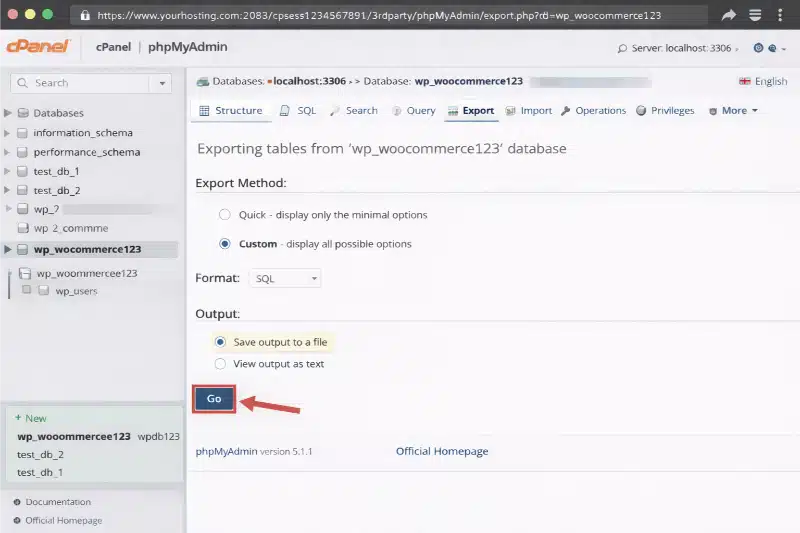The width and height of the screenshot is (800, 533).
Task: Click the padlock icon in address bar
Action: [x=85, y=15]
